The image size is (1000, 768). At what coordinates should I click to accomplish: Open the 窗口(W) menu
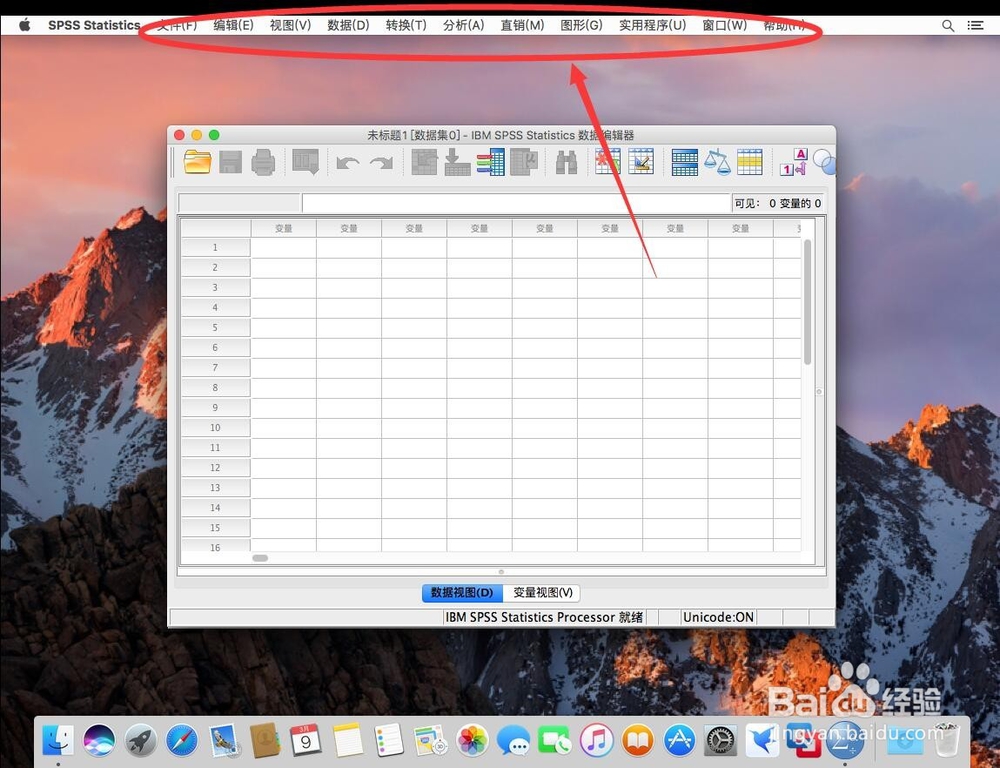coord(724,26)
